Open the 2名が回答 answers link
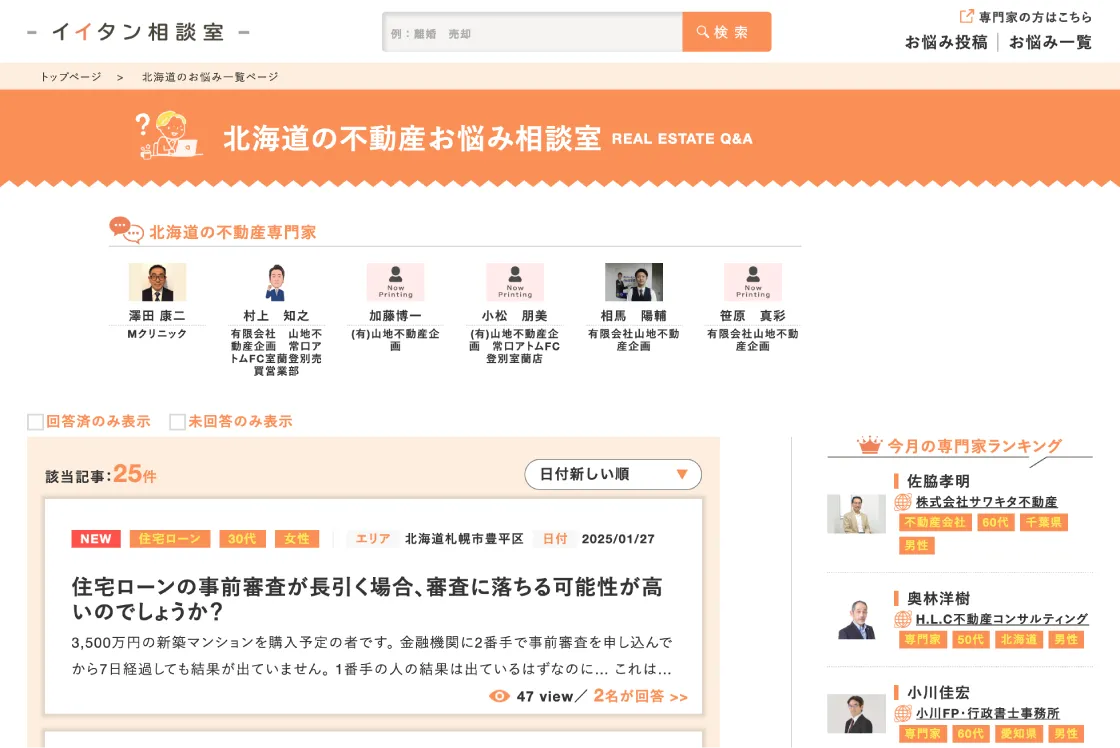 (x=640, y=696)
